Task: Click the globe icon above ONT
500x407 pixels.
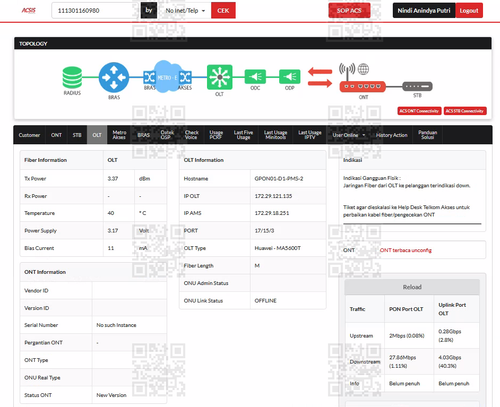Action: (363, 69)
